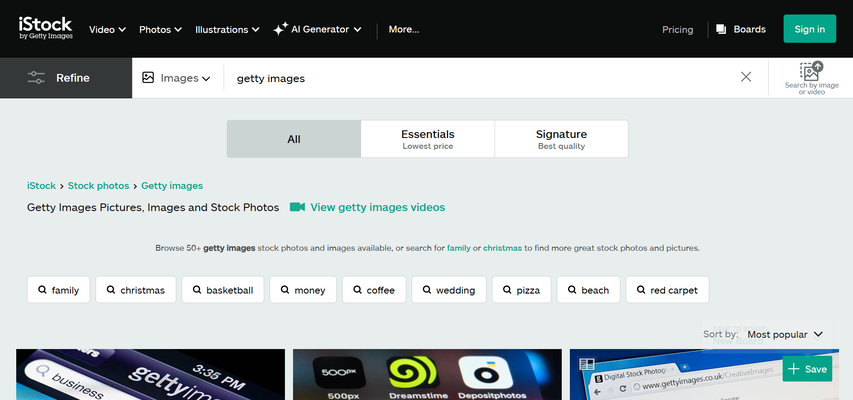Screen dimensions: 853x400
Task: Search the wedding suggestion chip
Action: (449, 290)
